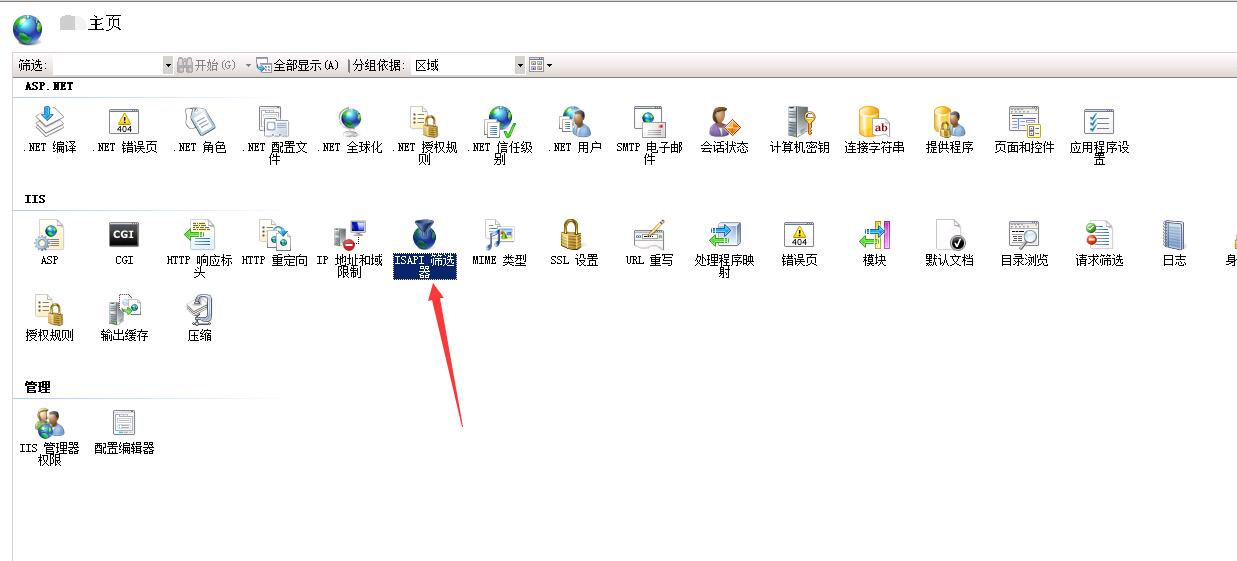Image resolution: width=1237 pixels, height=561 pixels.
Task: Open the 连接字符串 icon
Action: coord(874,123)
